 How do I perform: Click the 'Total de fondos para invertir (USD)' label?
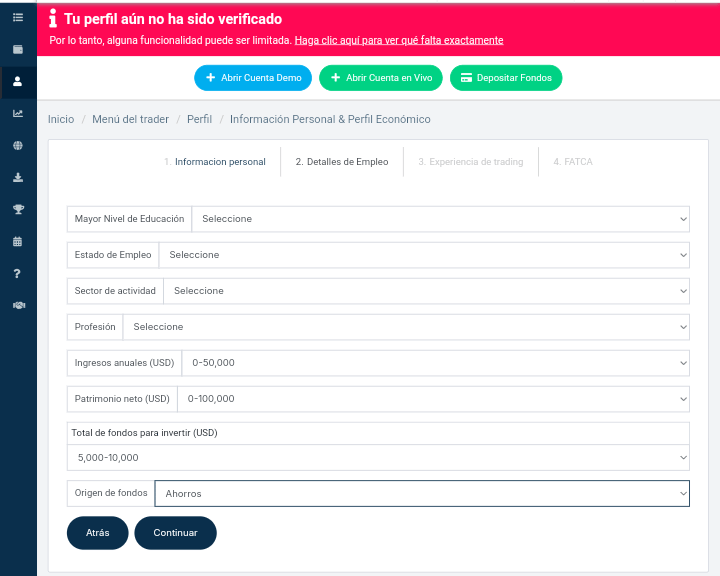point(144,433)
